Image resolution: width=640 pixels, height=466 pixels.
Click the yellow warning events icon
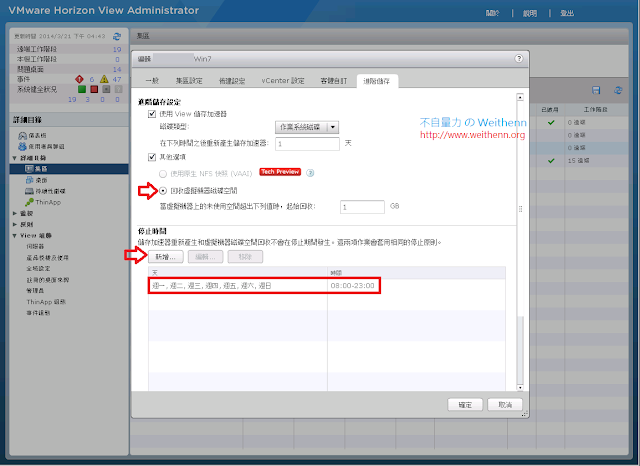coord(104,79)
